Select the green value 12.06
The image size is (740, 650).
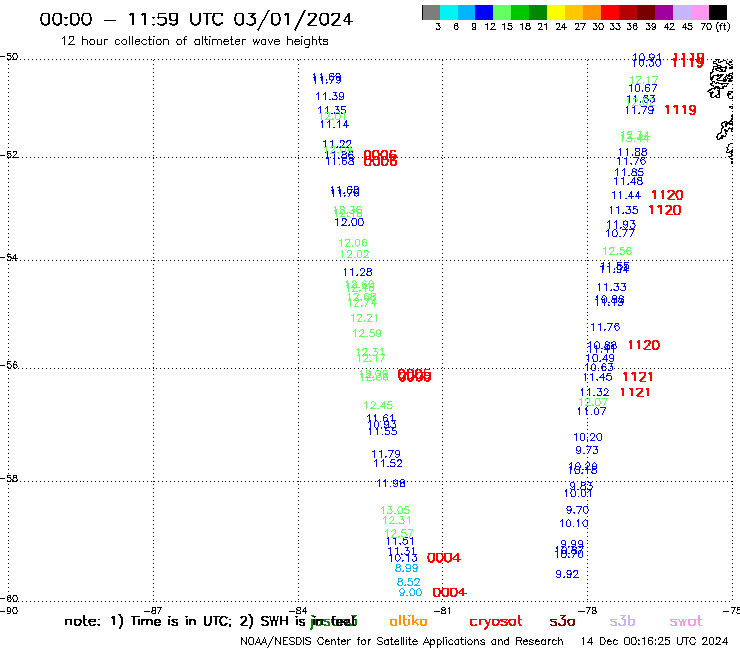[353, 243]
